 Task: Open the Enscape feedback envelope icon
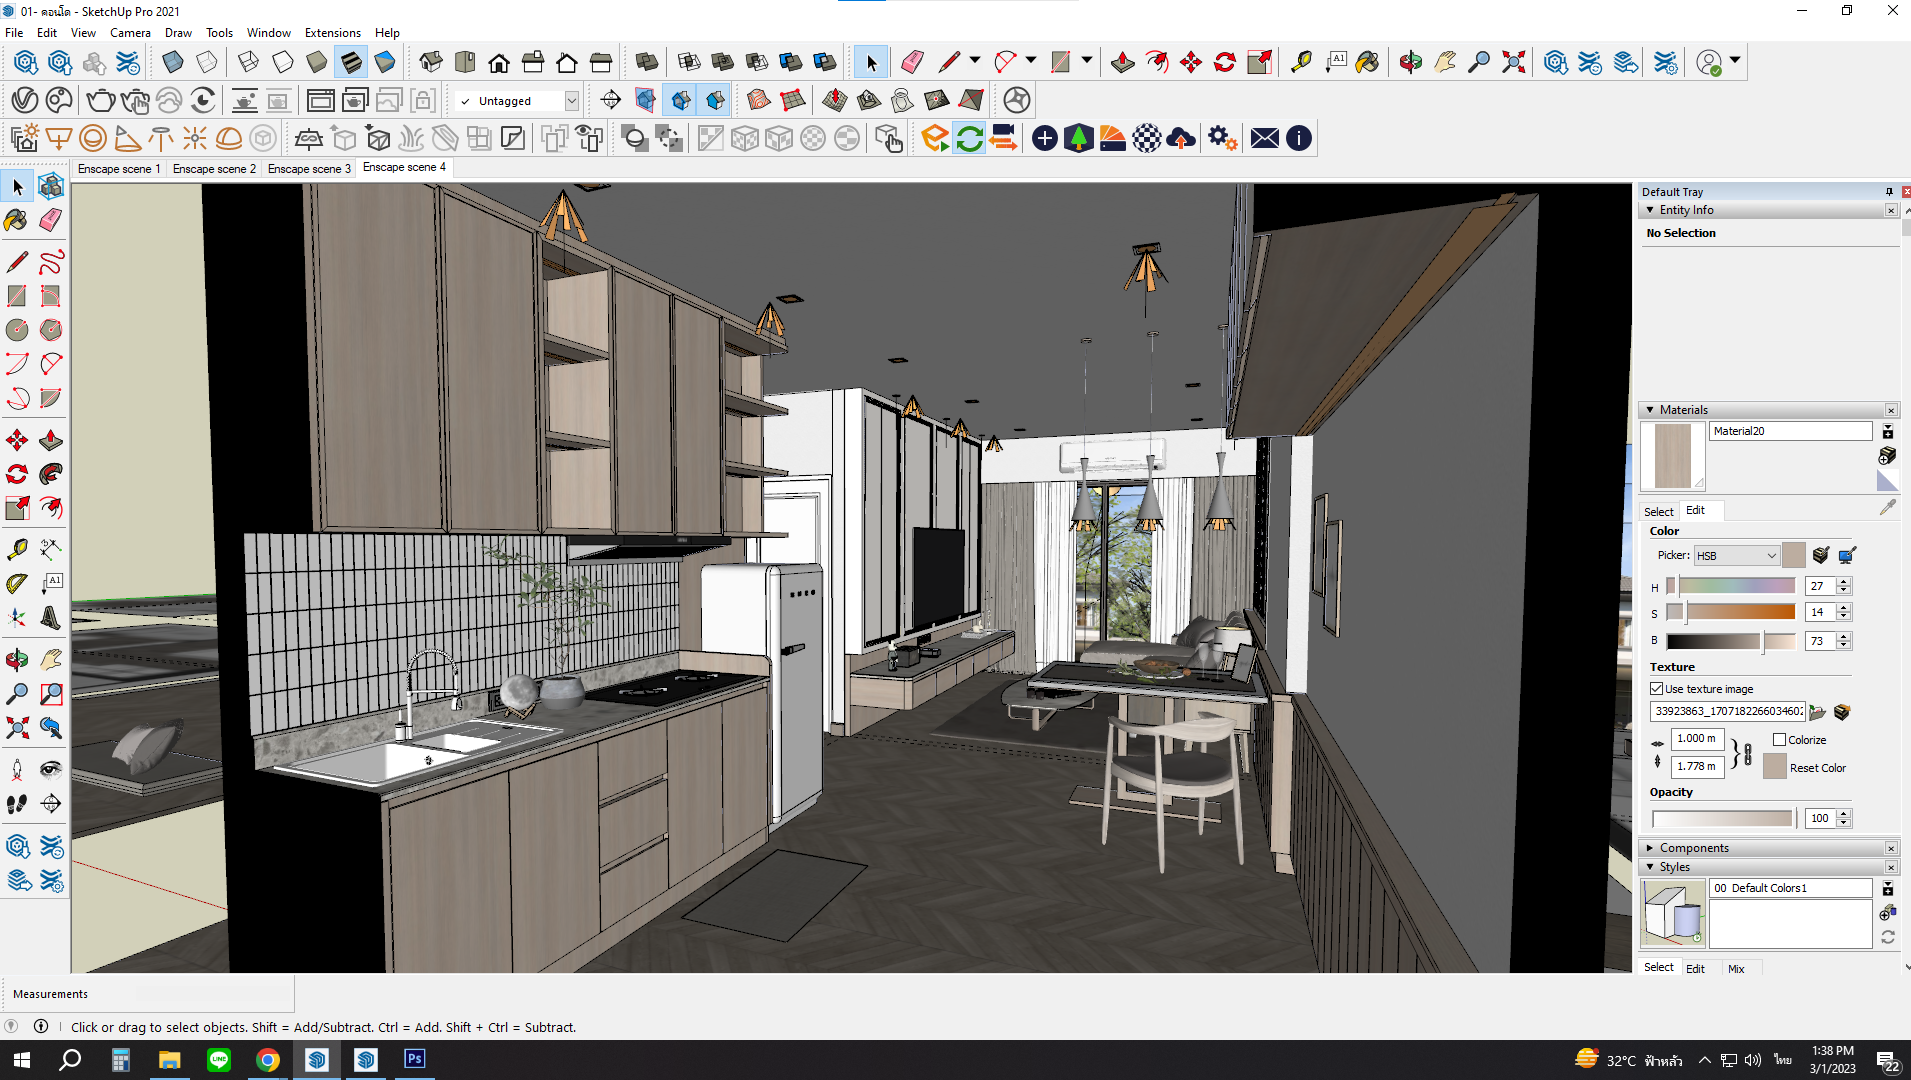[1264, 138]
